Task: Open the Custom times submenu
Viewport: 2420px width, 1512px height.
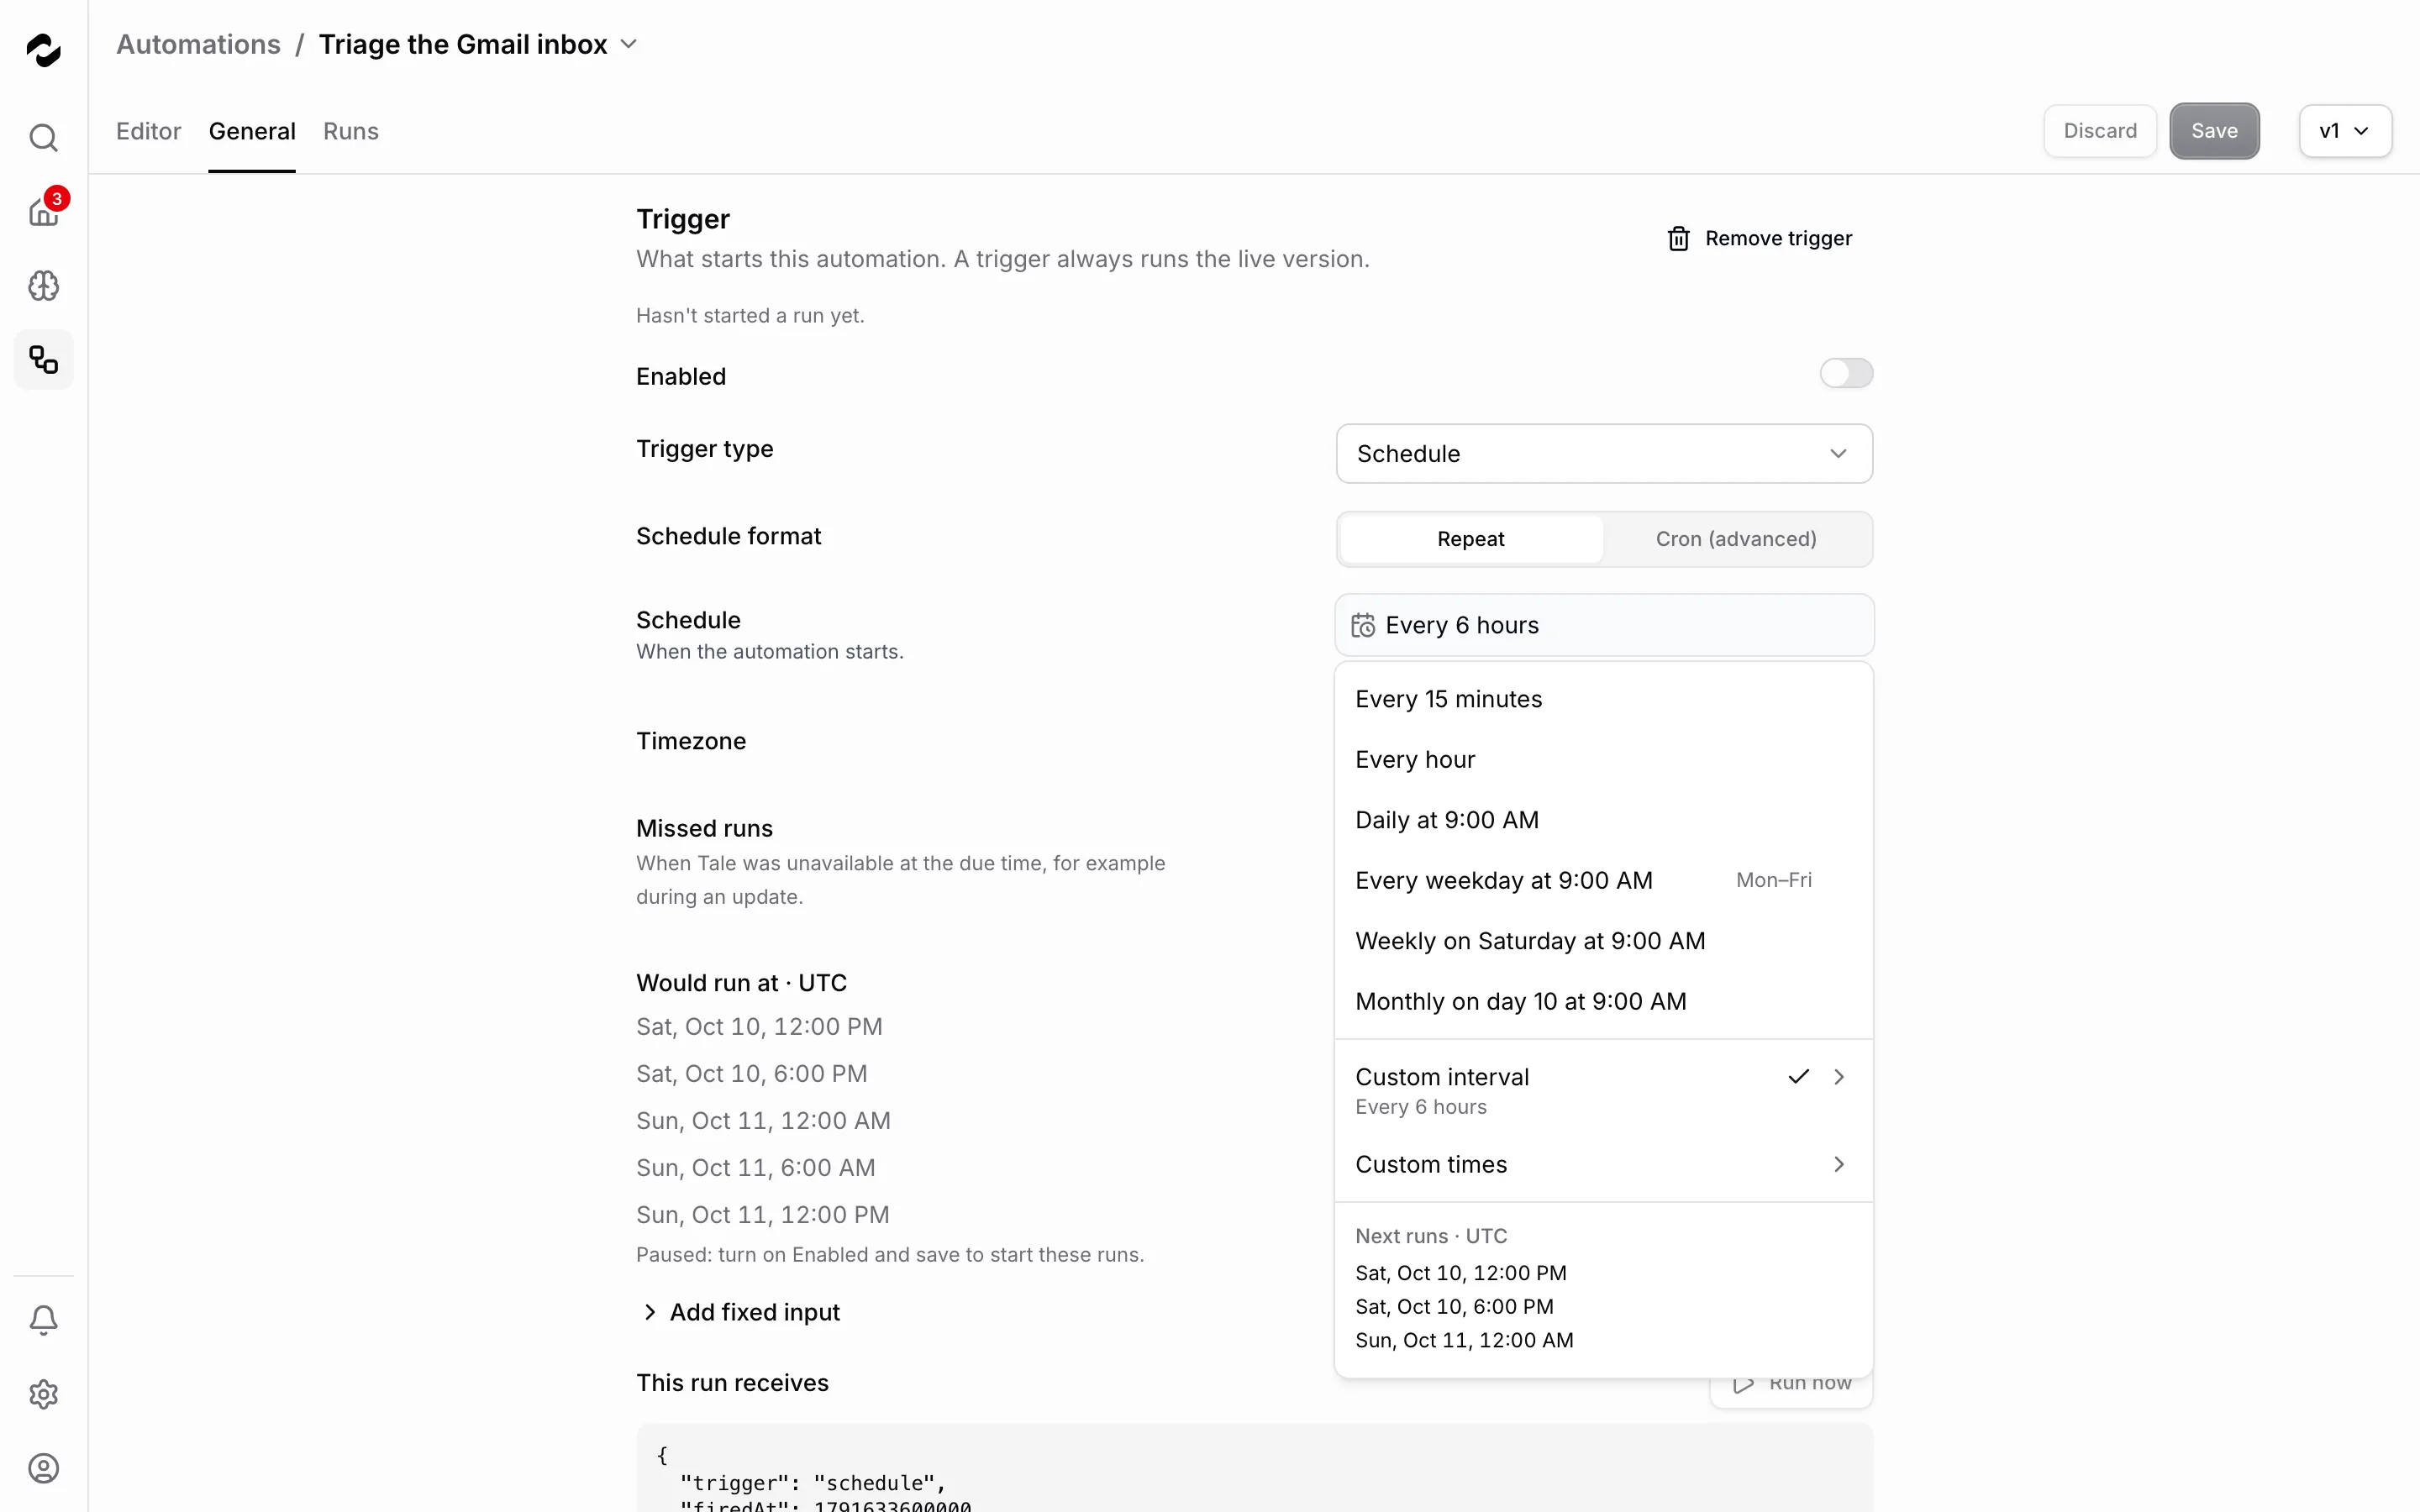Action: (1603, 1164)
